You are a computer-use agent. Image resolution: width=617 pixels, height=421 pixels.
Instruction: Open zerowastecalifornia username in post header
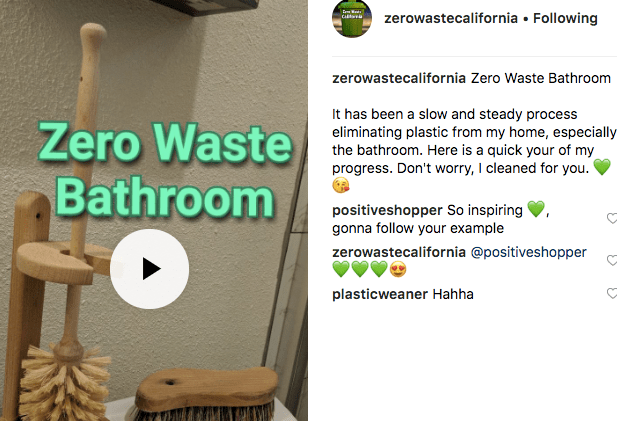(451, 18)
